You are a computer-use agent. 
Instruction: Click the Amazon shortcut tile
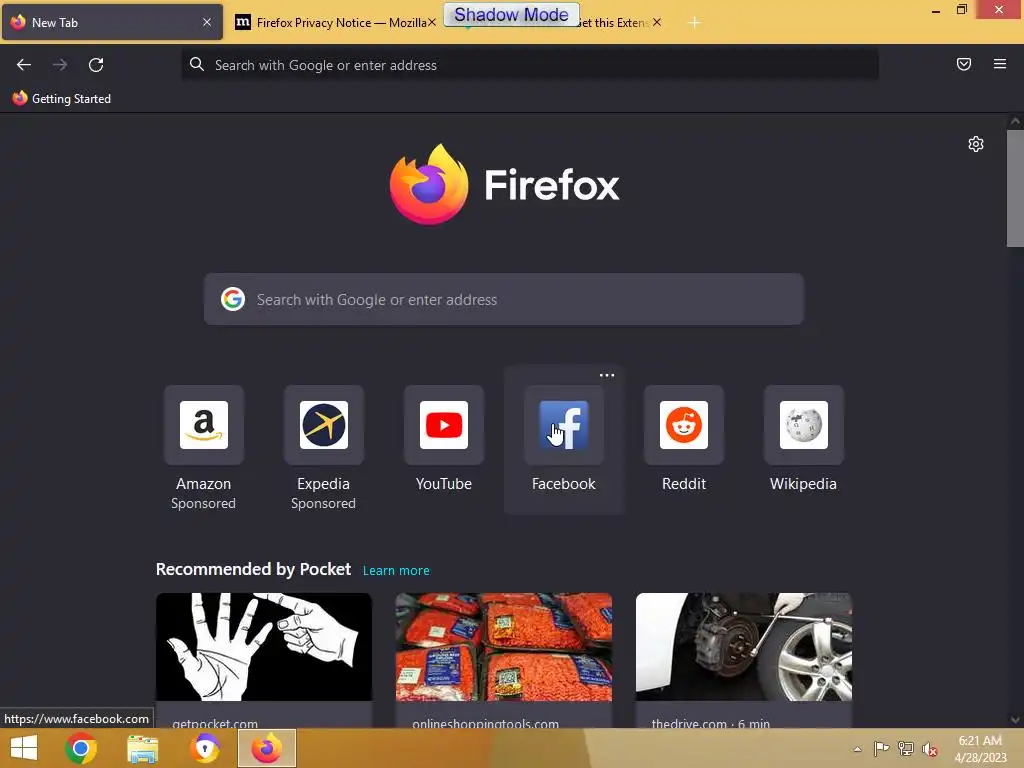(x=204, y=425)
